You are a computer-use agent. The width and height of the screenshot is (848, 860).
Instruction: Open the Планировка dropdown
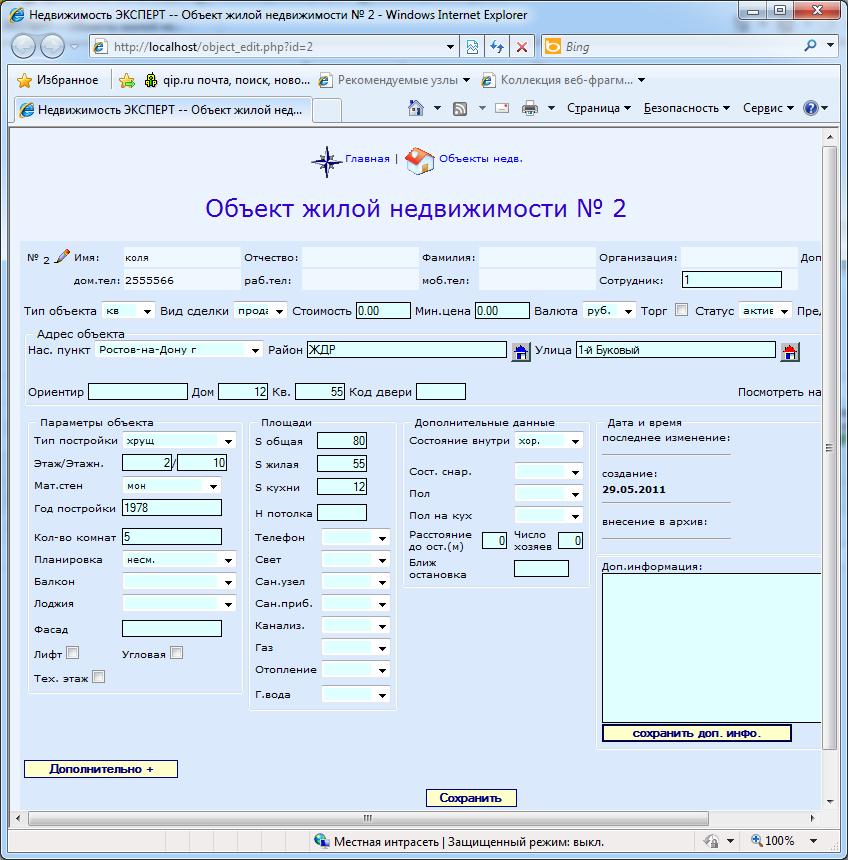(179, 560)
